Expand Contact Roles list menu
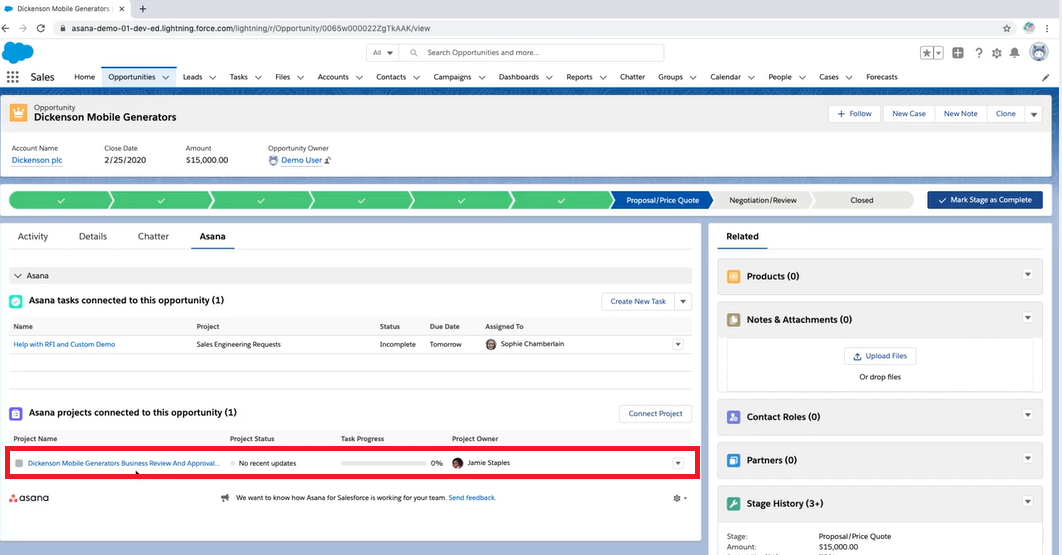Image resolution: width=1062 pixels, height=555 pixels. pyautogui.click(x=1027, y=415)
